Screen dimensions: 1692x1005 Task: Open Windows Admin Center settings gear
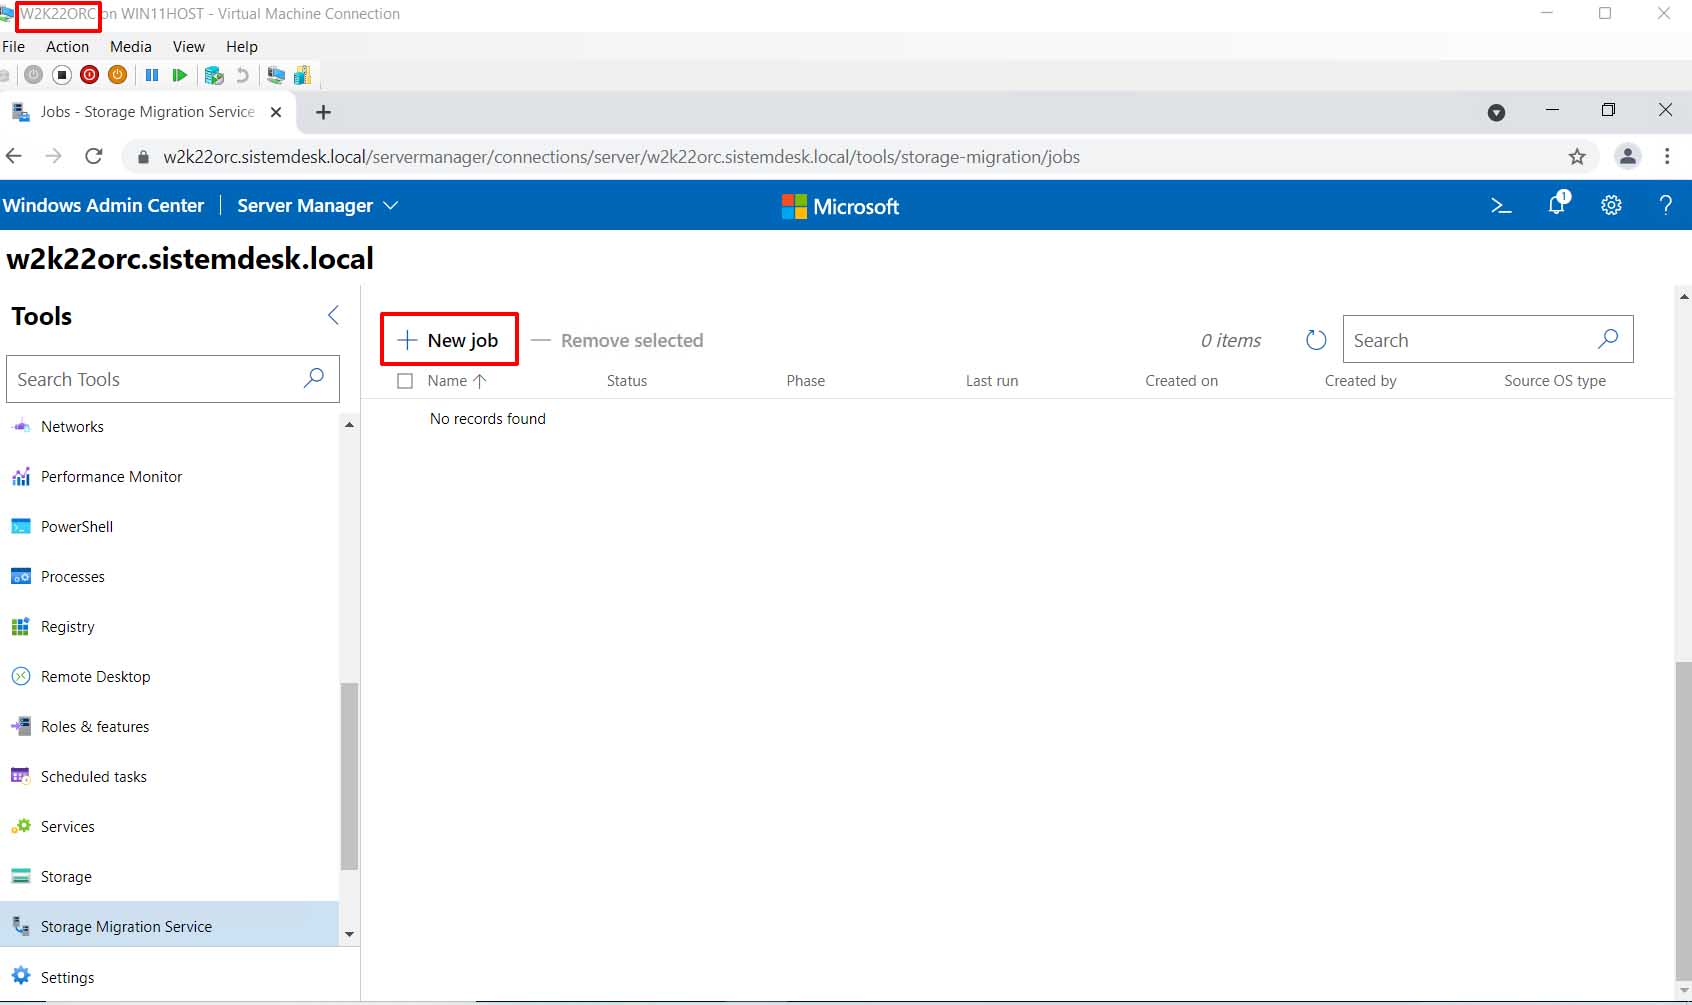pyautogui.click(x=1611, y=205)
